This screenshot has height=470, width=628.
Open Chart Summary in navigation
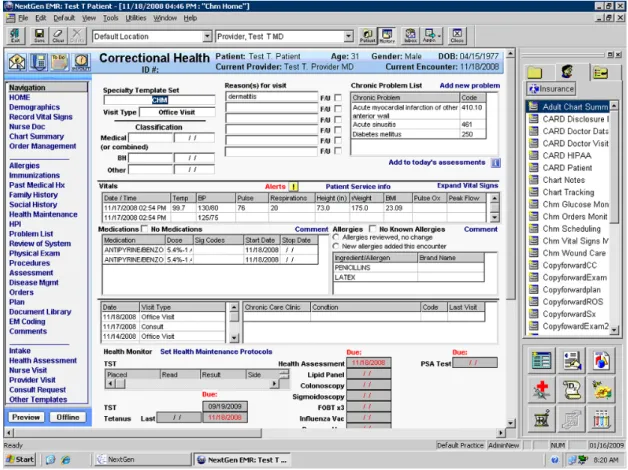pos(36,136)
